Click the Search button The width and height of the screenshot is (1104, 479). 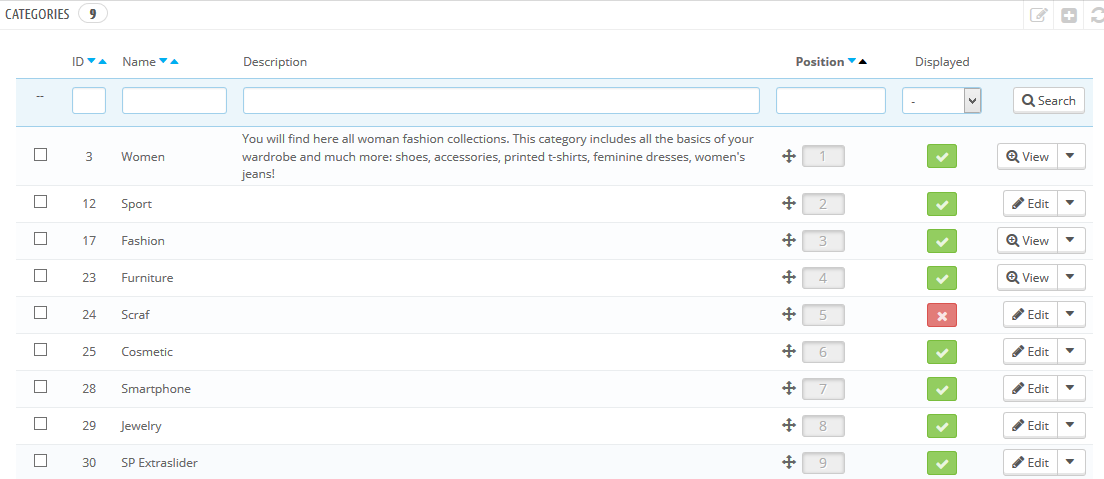click(1048, 101)
